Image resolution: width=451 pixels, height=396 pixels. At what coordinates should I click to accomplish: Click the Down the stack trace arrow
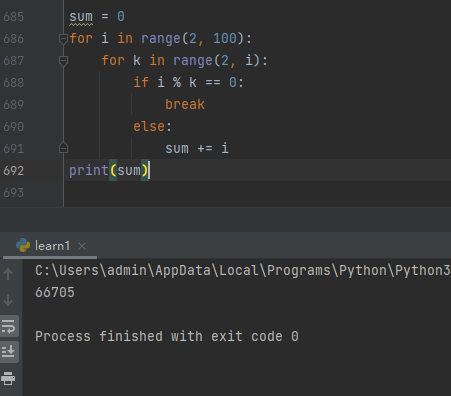click(x=8, y=300)
